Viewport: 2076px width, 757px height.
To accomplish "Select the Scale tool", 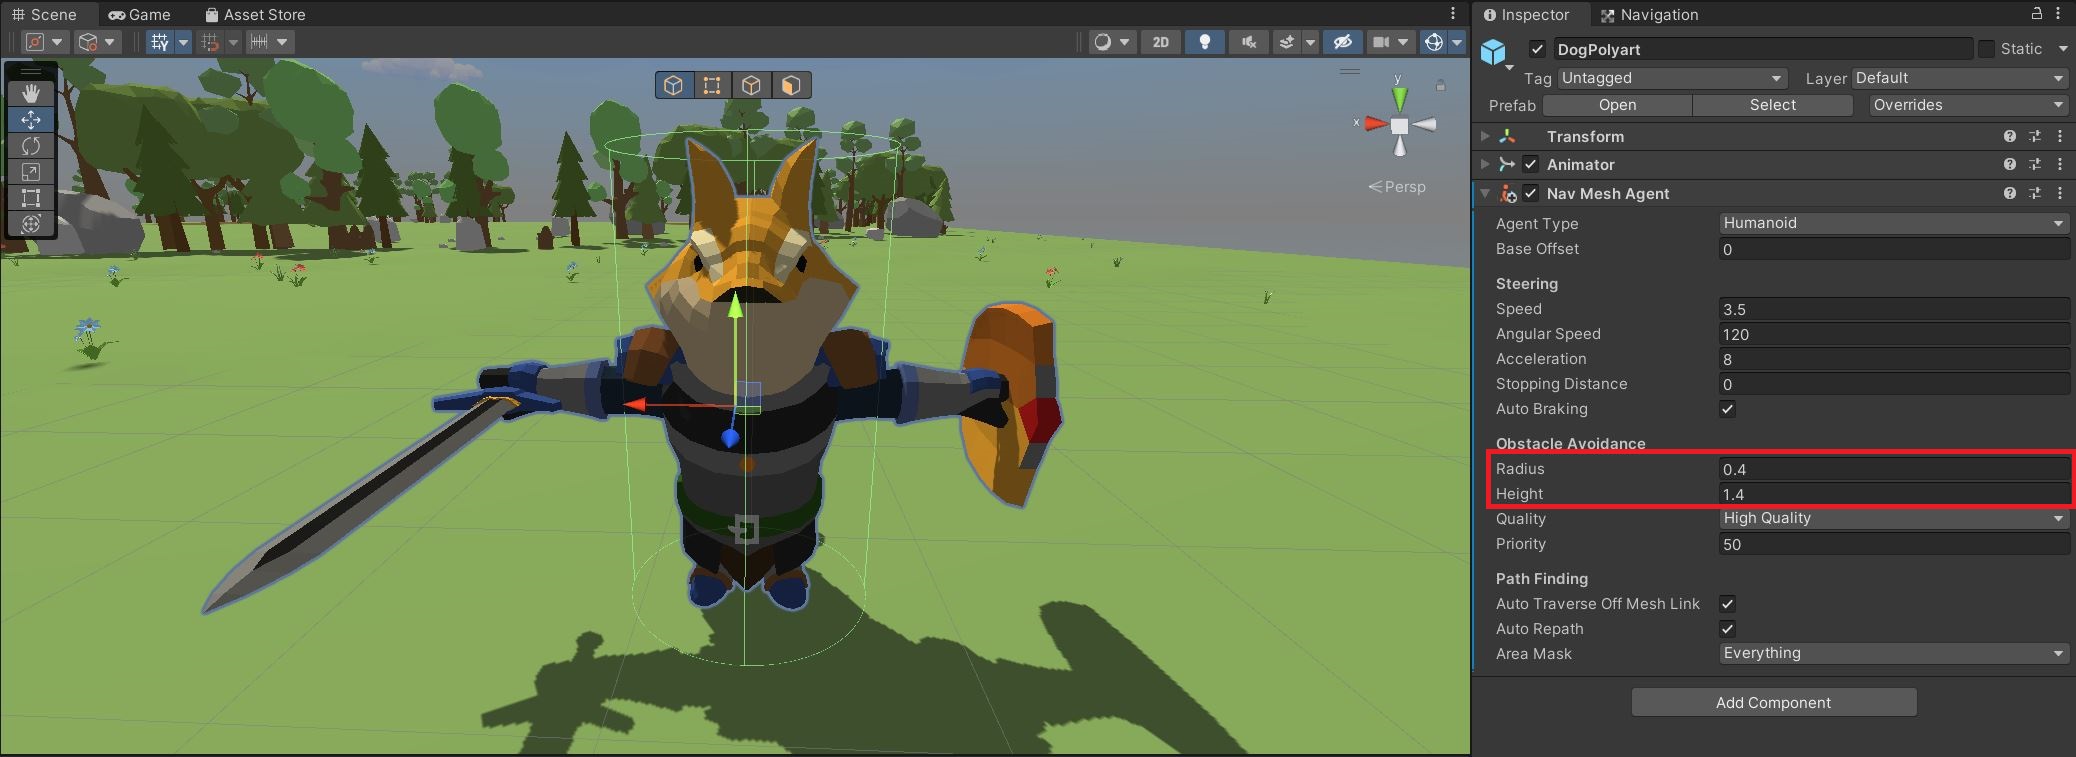I will point(31,172).
